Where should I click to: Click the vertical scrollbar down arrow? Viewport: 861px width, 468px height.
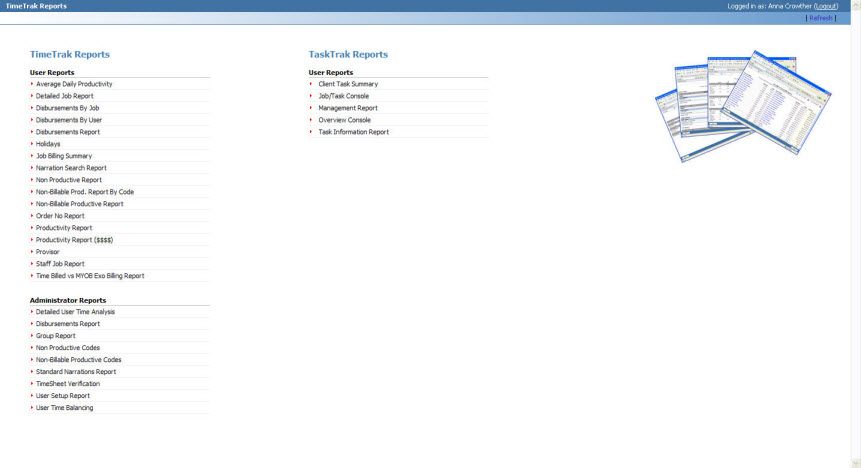(856, 463)
